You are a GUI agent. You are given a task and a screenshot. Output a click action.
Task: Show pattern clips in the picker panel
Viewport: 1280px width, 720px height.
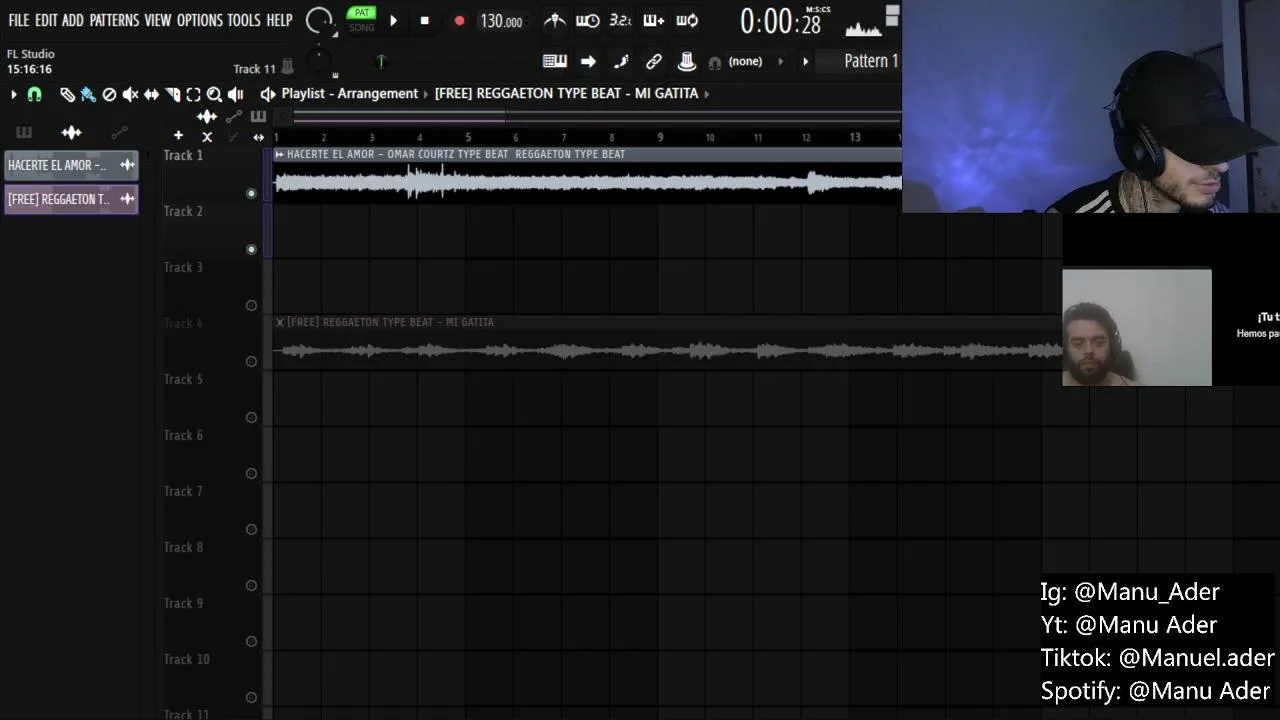tap(23, 132)
